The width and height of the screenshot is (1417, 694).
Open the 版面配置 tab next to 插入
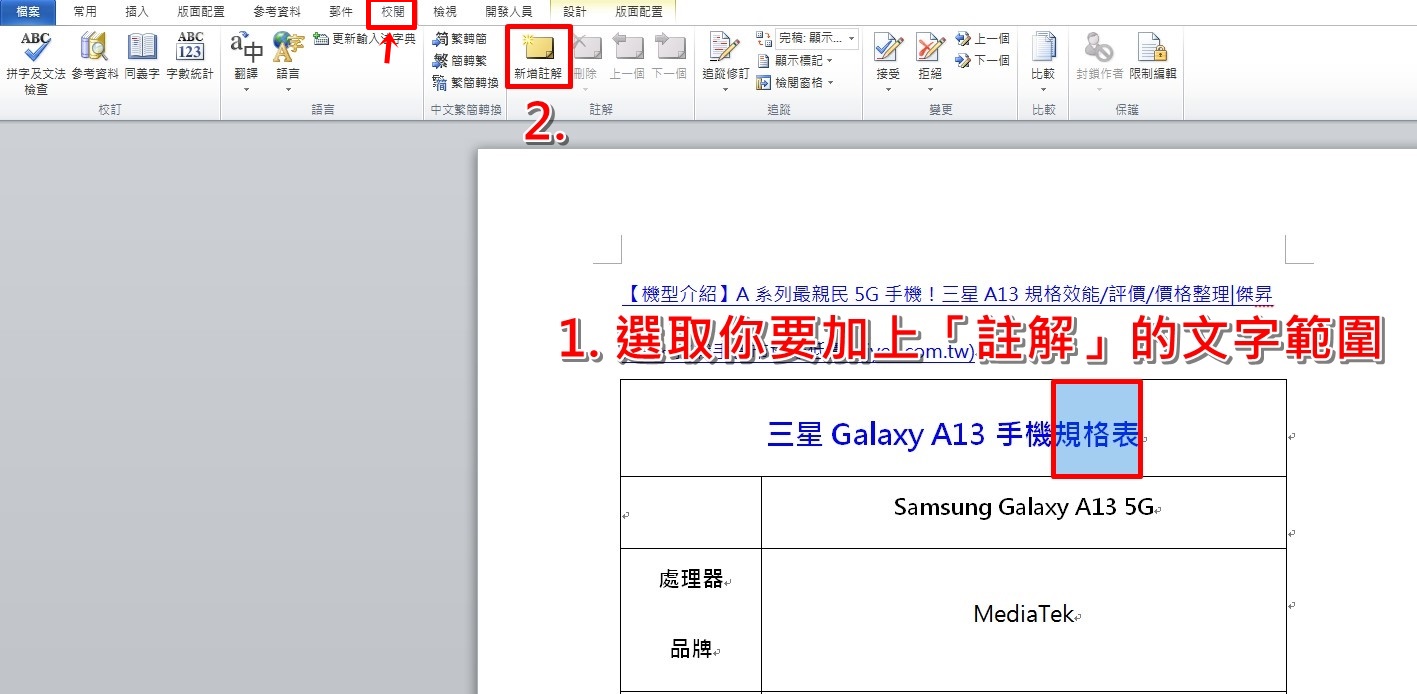pos(201,12)
